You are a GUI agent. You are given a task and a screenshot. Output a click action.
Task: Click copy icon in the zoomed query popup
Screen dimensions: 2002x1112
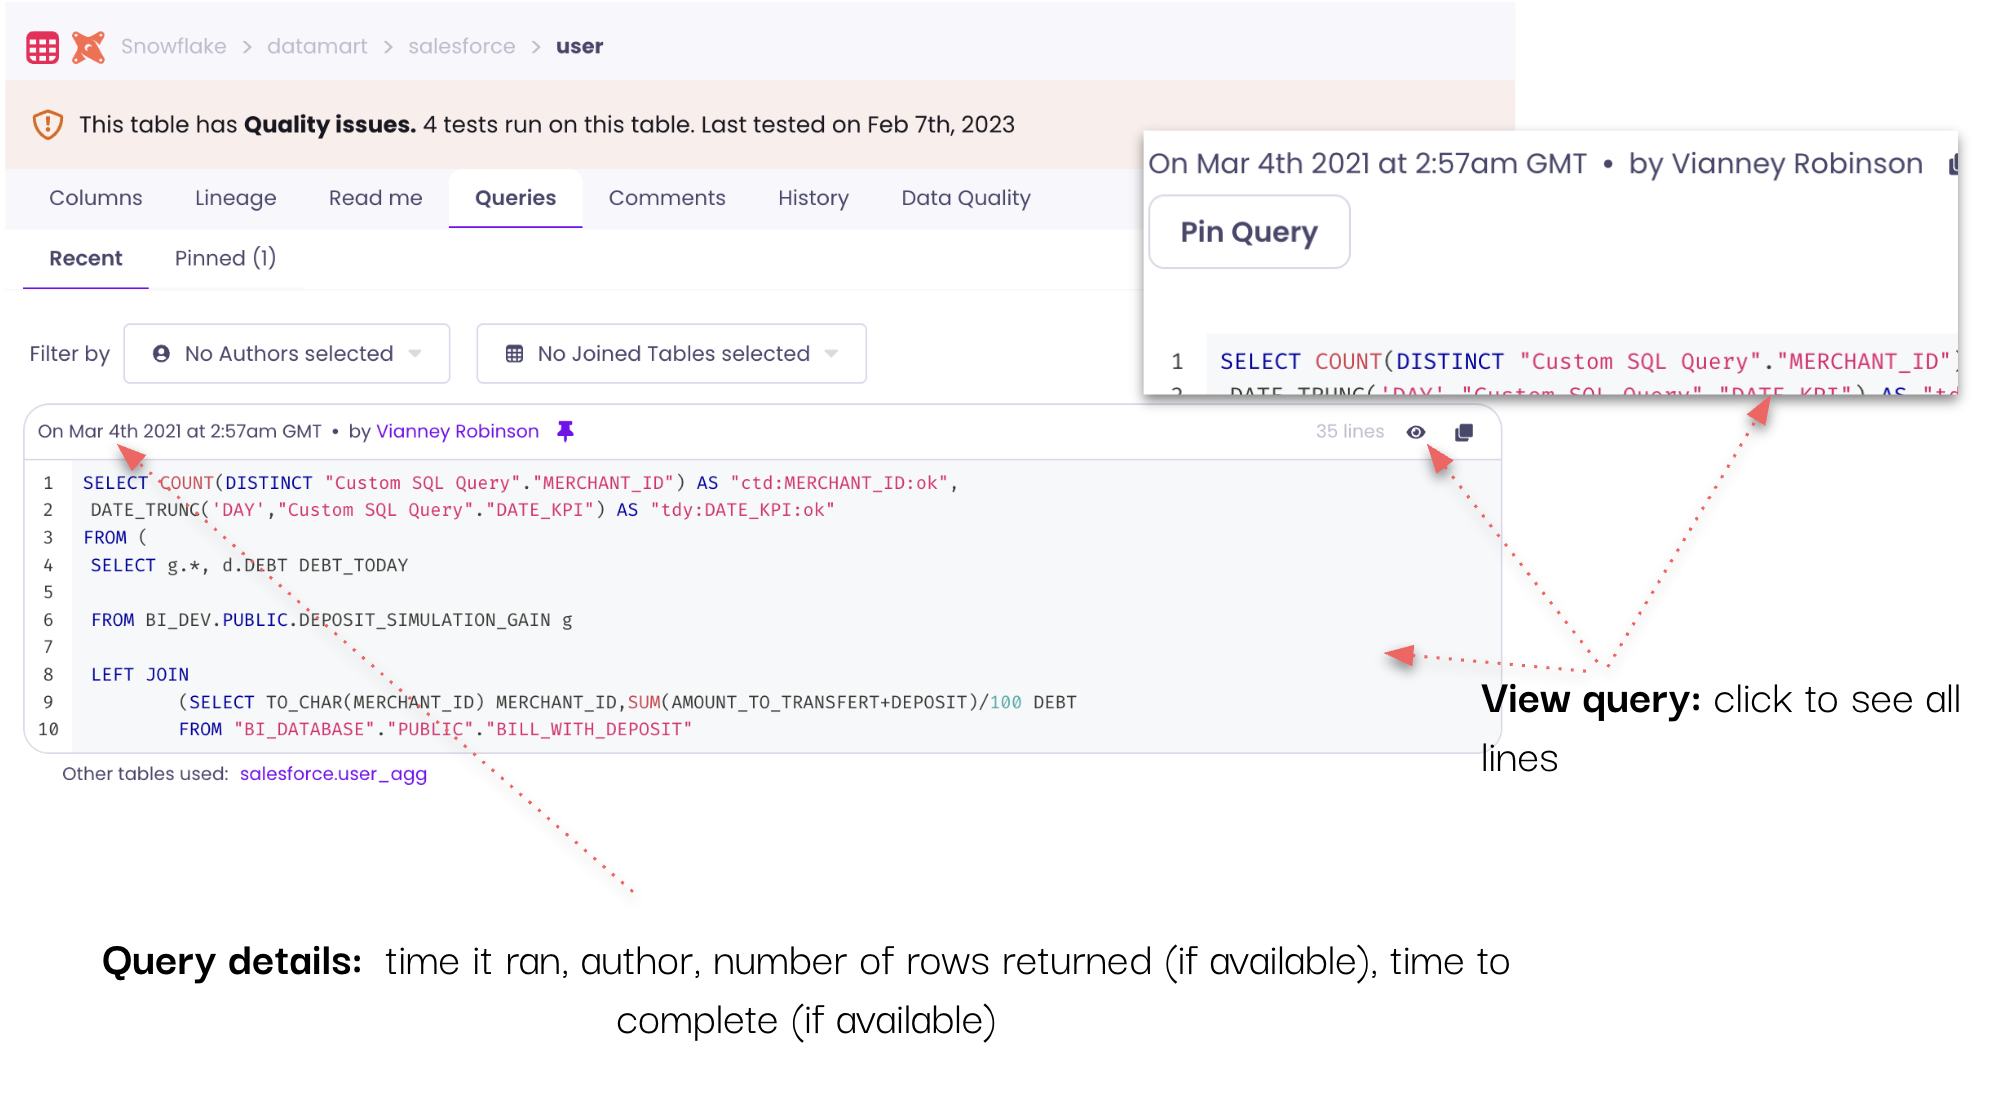coord(1953,165)
